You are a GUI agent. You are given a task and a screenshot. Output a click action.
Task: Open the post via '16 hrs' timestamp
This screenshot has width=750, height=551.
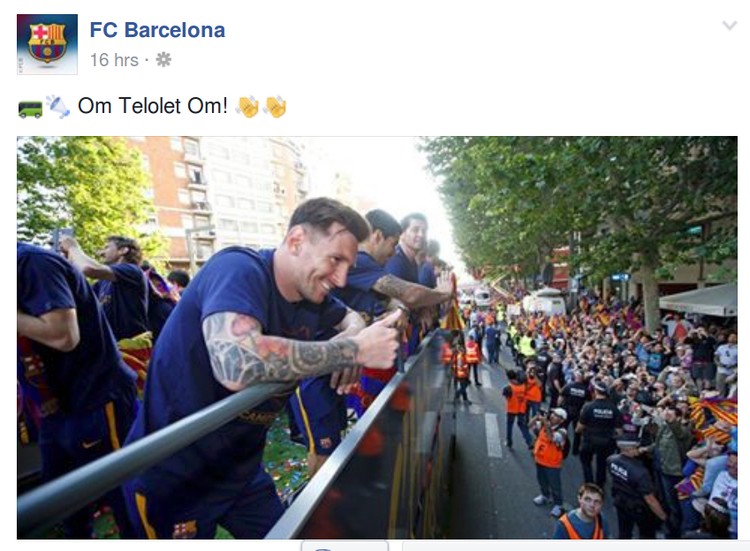coord(114,60)
